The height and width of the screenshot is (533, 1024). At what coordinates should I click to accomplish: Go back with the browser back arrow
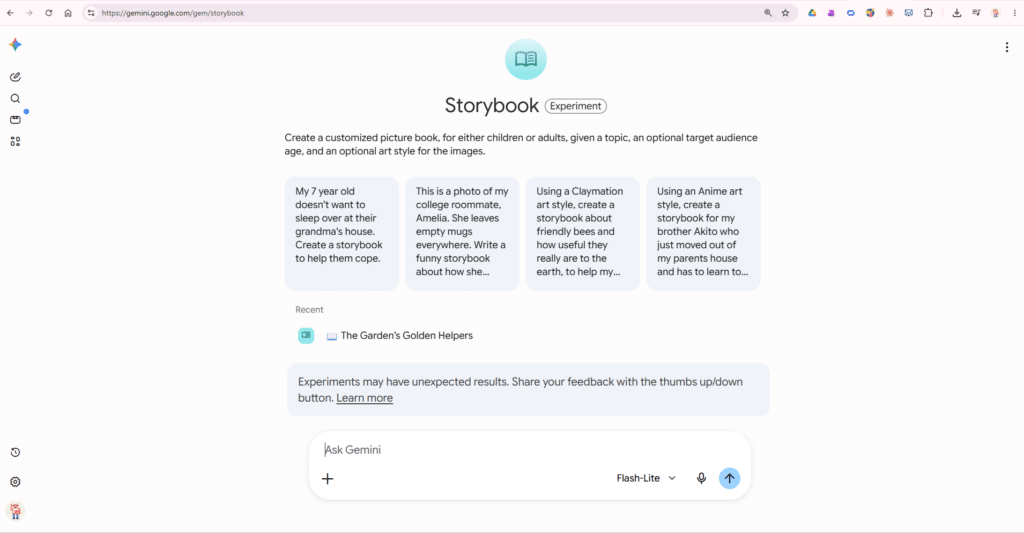[10, 13]
